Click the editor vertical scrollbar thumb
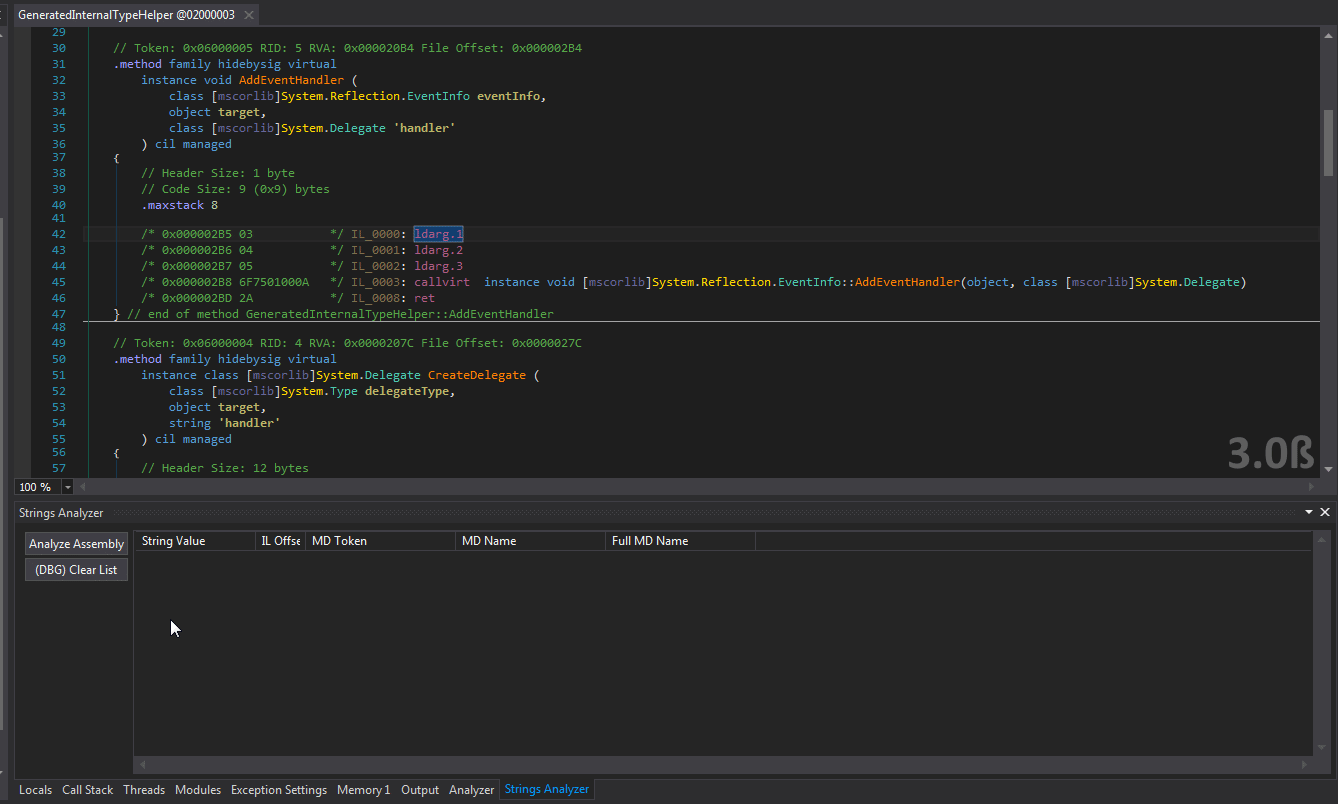Viewport: 1338px width, 804px height. pos(1329,143)
